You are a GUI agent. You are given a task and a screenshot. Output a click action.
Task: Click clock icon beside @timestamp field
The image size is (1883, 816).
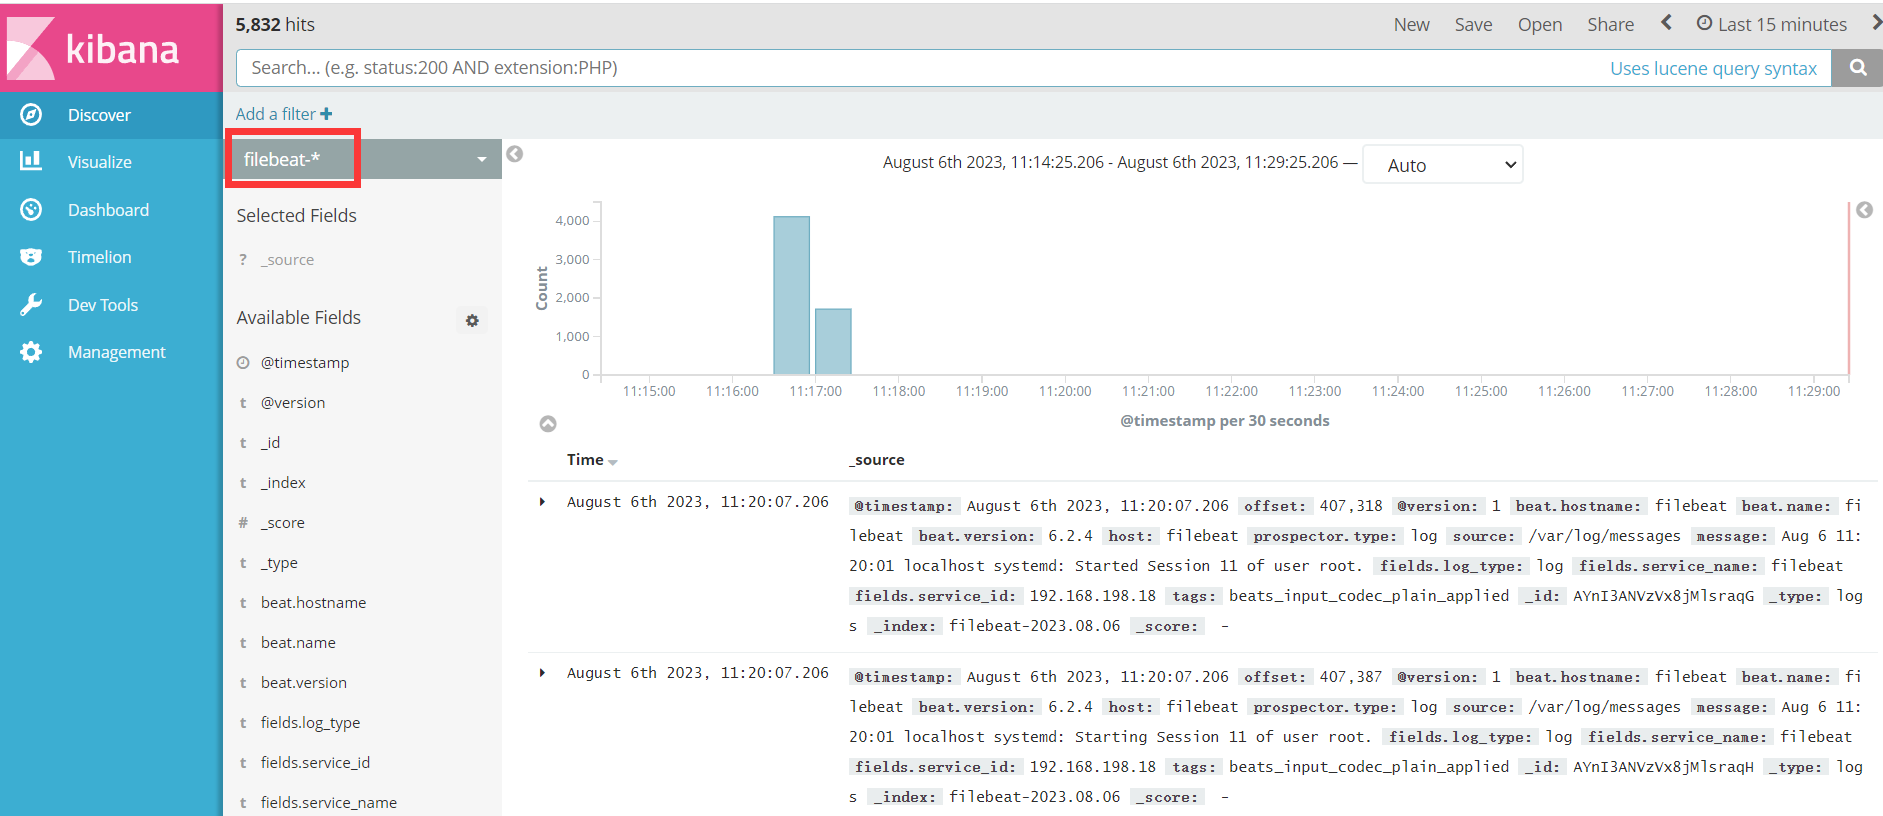point(243,363)
